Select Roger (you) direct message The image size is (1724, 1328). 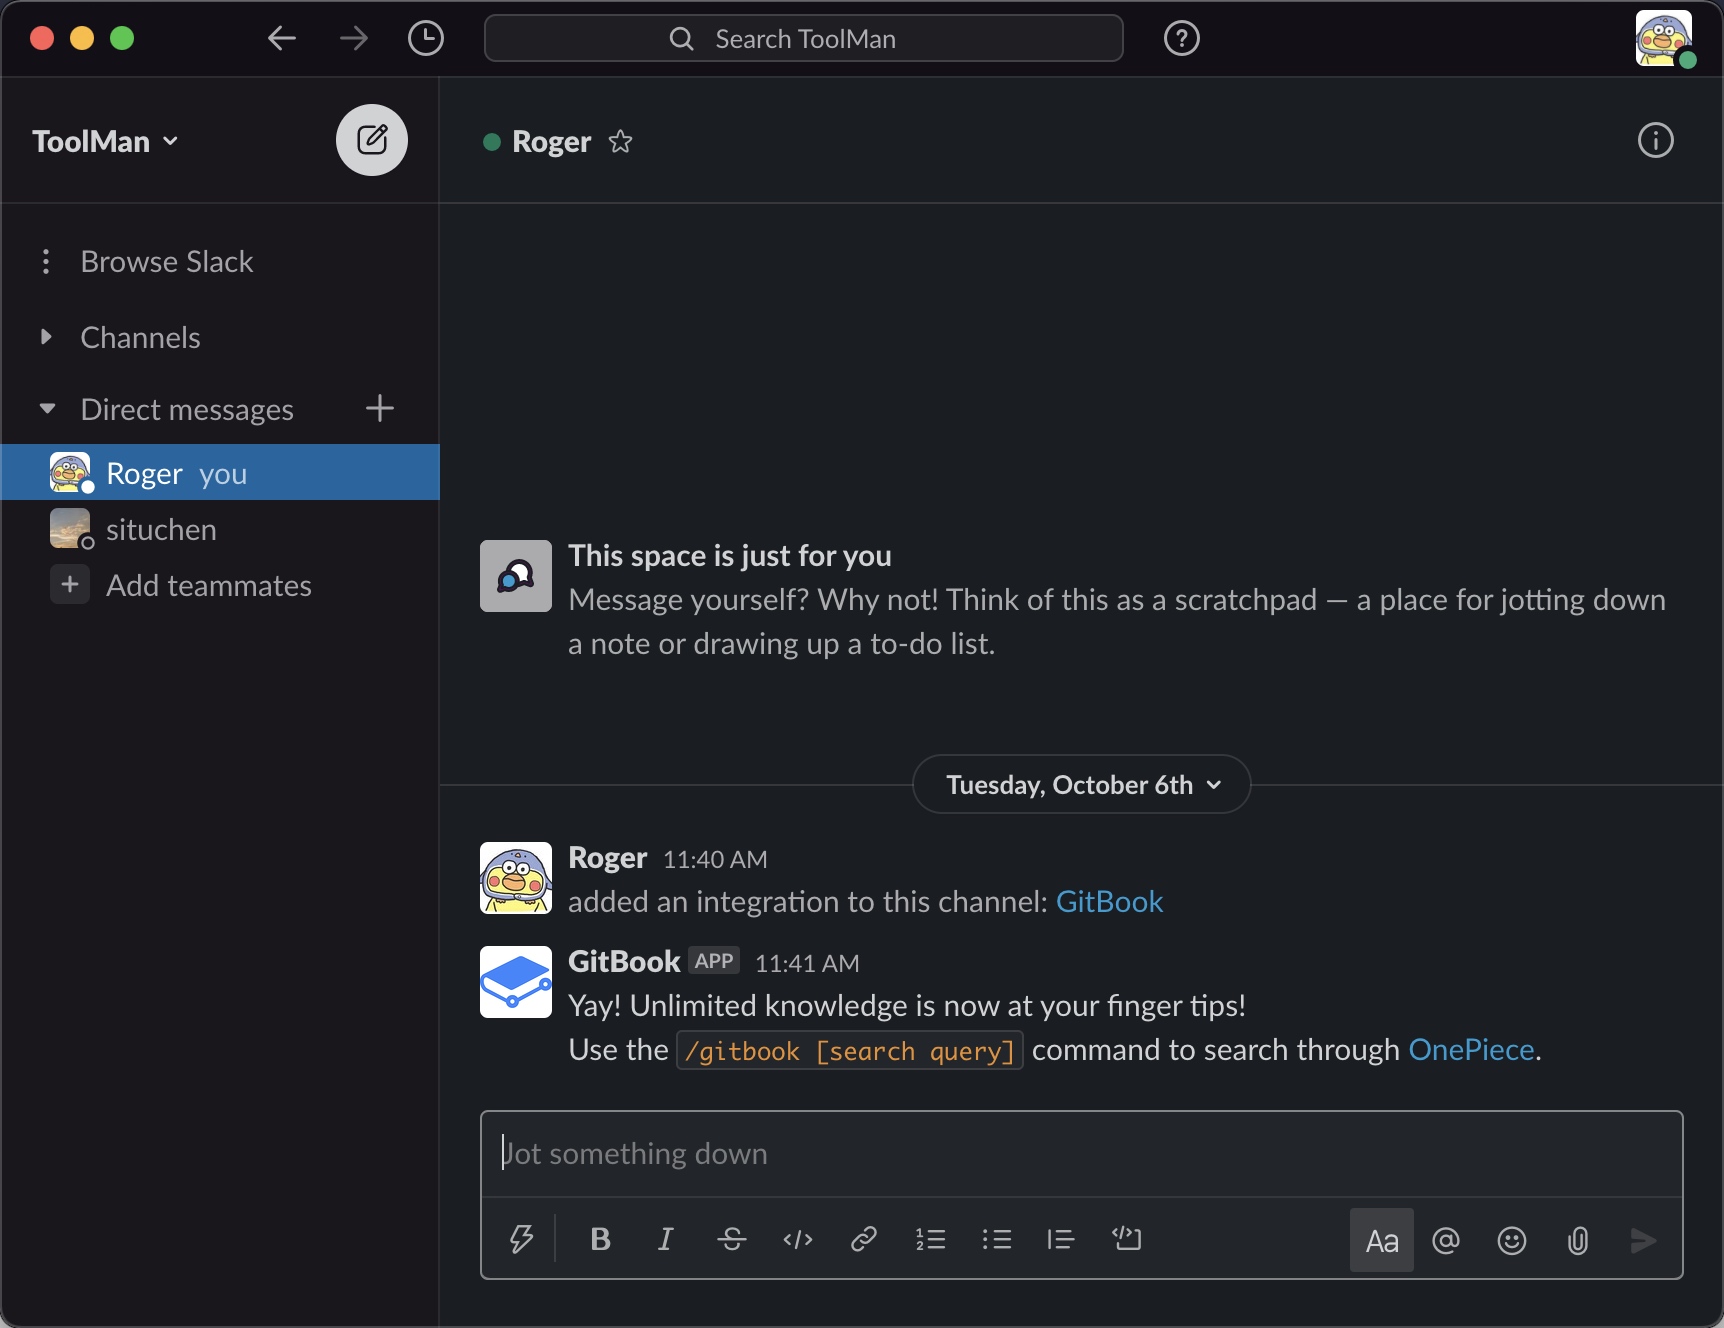click(x=220, y=472)
